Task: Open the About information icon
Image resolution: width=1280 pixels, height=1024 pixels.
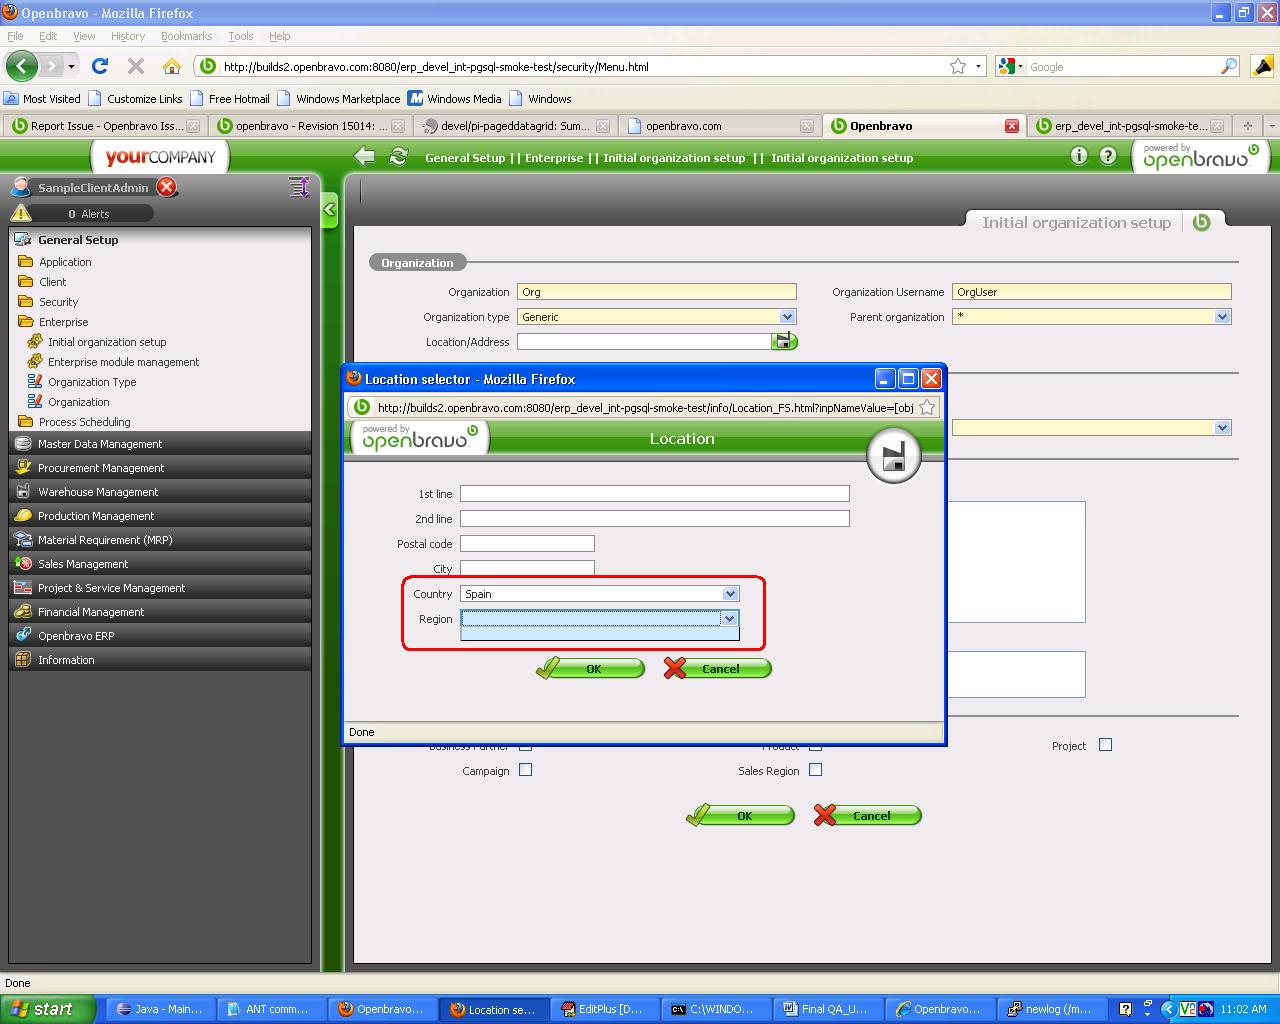Action: [1078, 156]
